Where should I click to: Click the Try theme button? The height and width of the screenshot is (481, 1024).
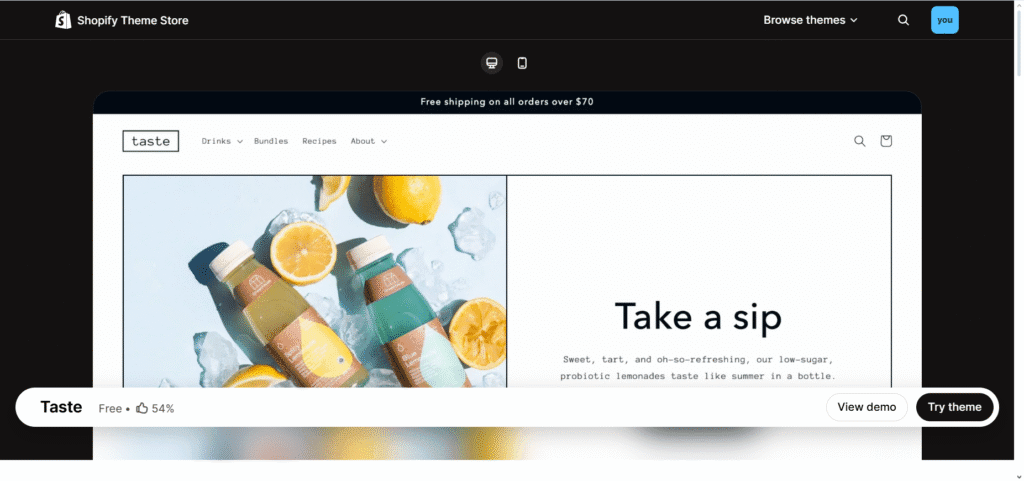click(x=954, y=407)
